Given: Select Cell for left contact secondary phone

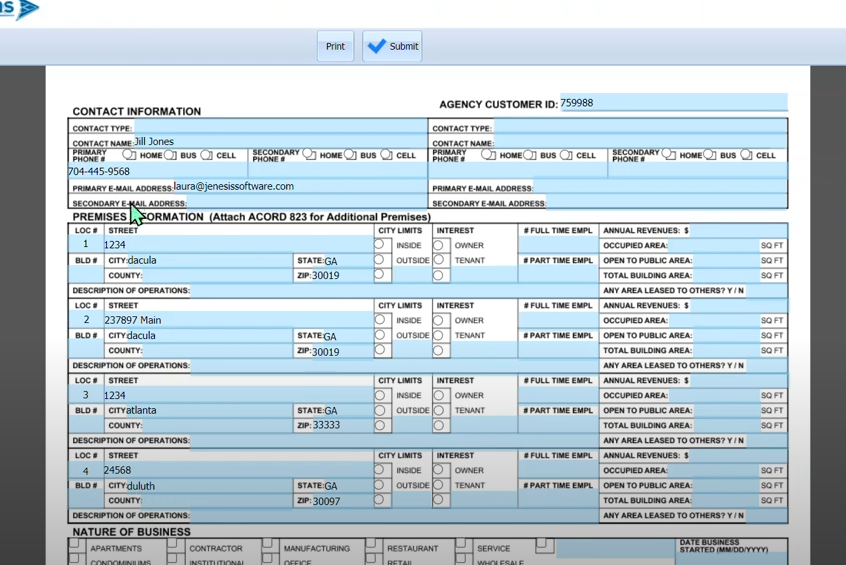Looking at the screenshot, I should coord(386,155).
